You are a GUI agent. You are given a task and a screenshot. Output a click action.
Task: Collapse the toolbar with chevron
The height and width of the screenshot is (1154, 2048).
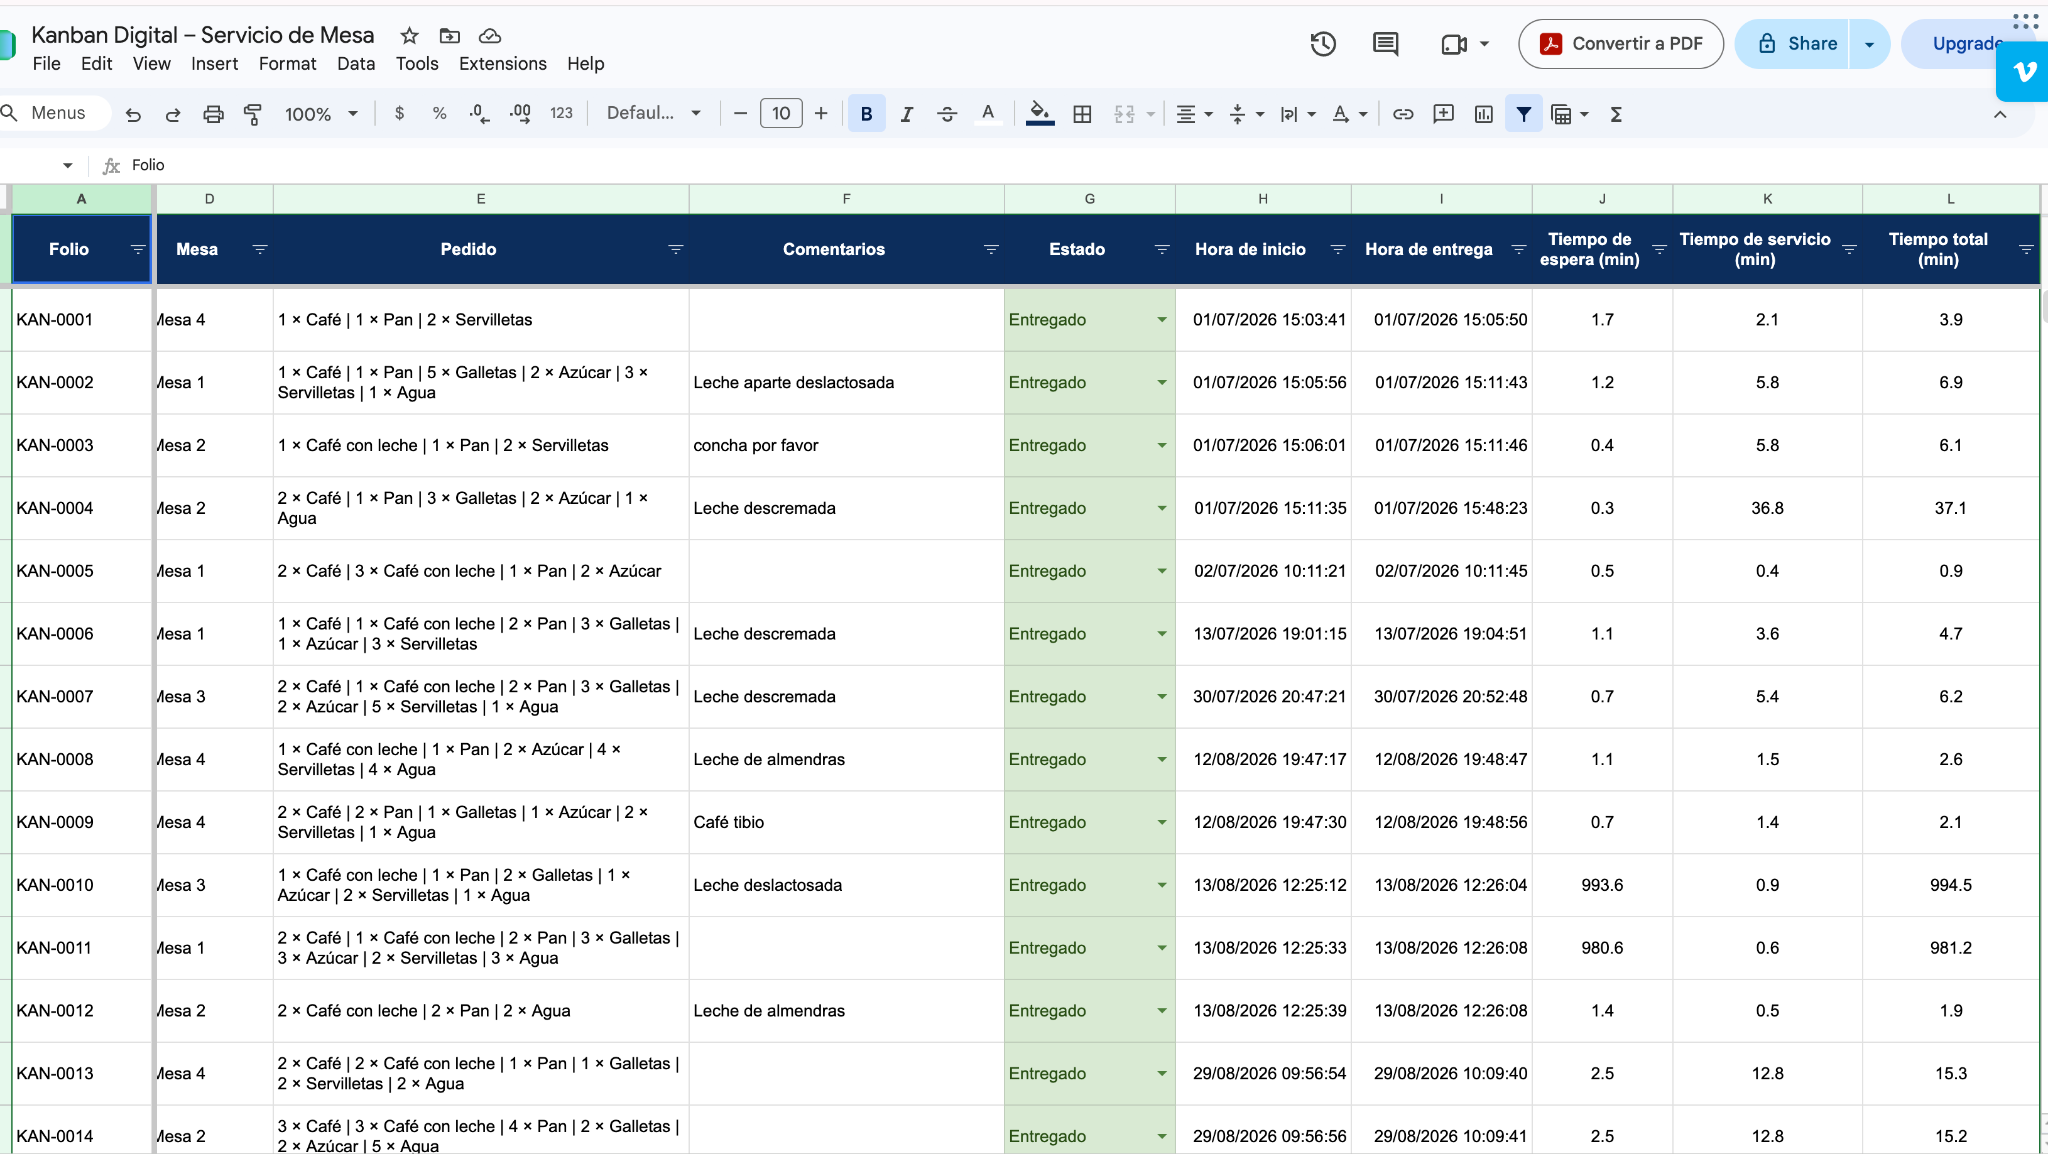[x=2000, y=114]
